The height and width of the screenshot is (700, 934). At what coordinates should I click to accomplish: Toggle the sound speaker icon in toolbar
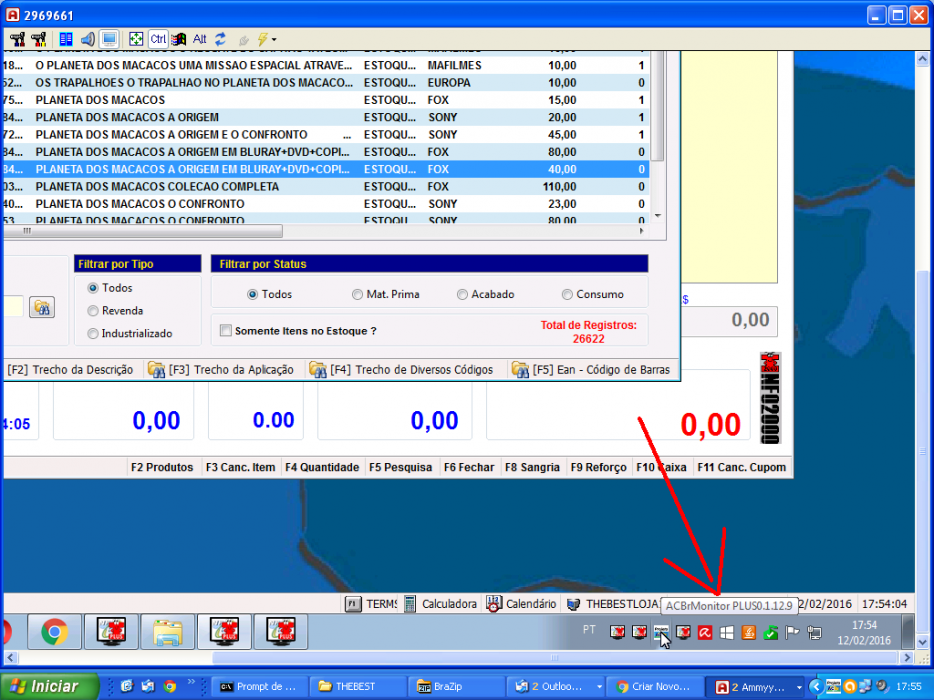[x=88, y=39]
